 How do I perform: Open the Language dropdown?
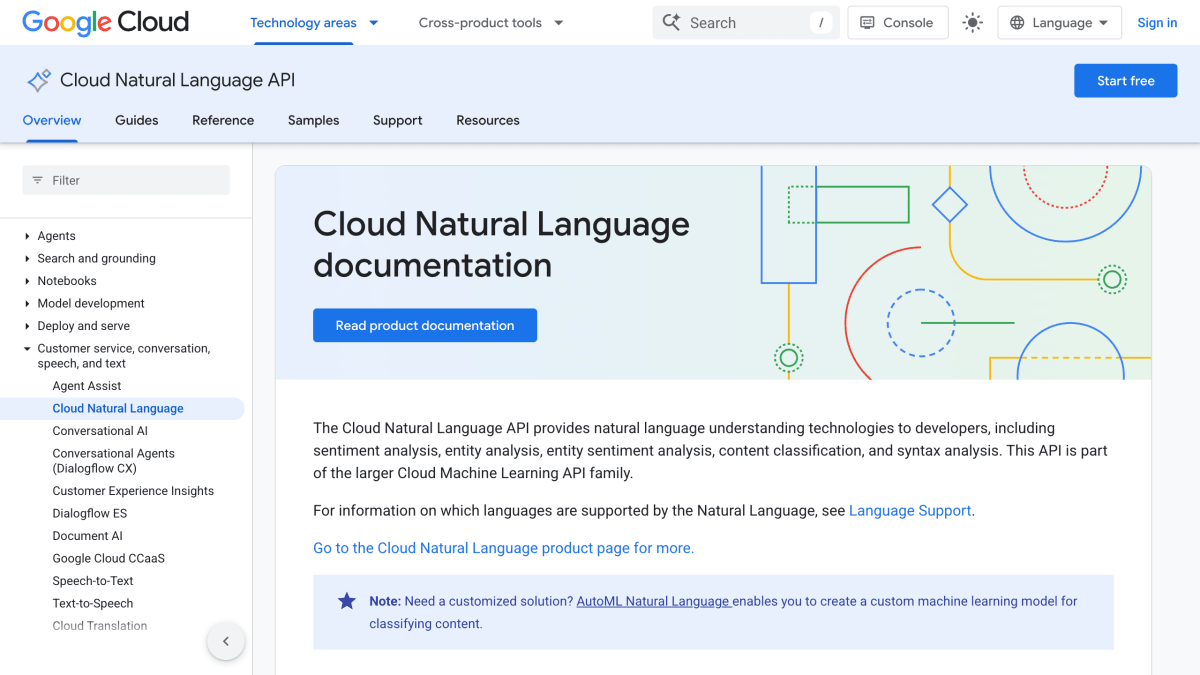click(x=1060, y=23)
